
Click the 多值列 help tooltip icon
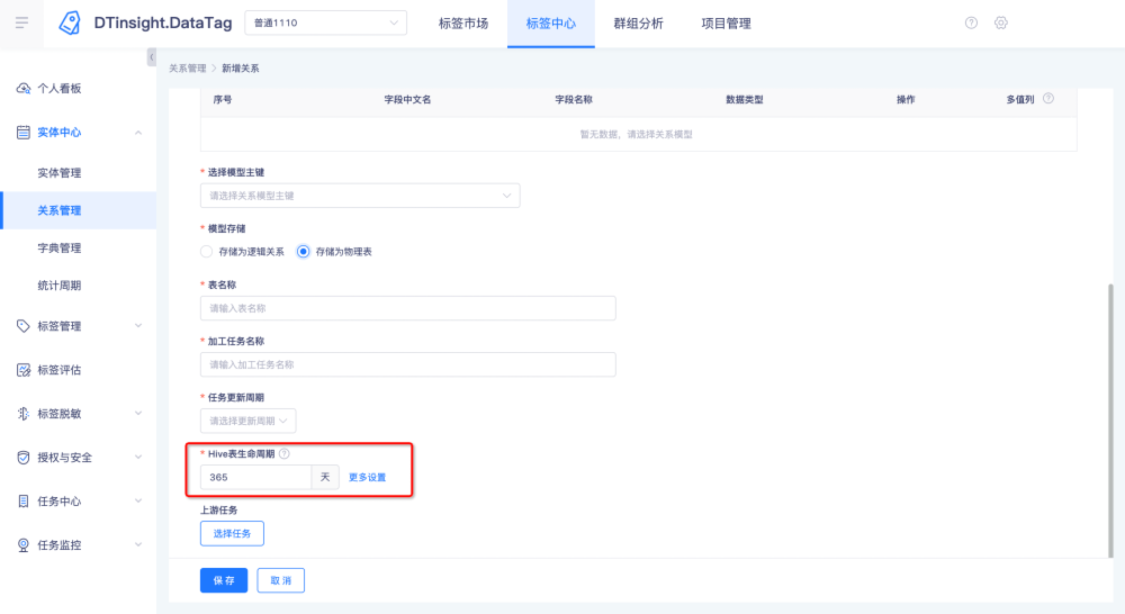(x=1048, y=99)
